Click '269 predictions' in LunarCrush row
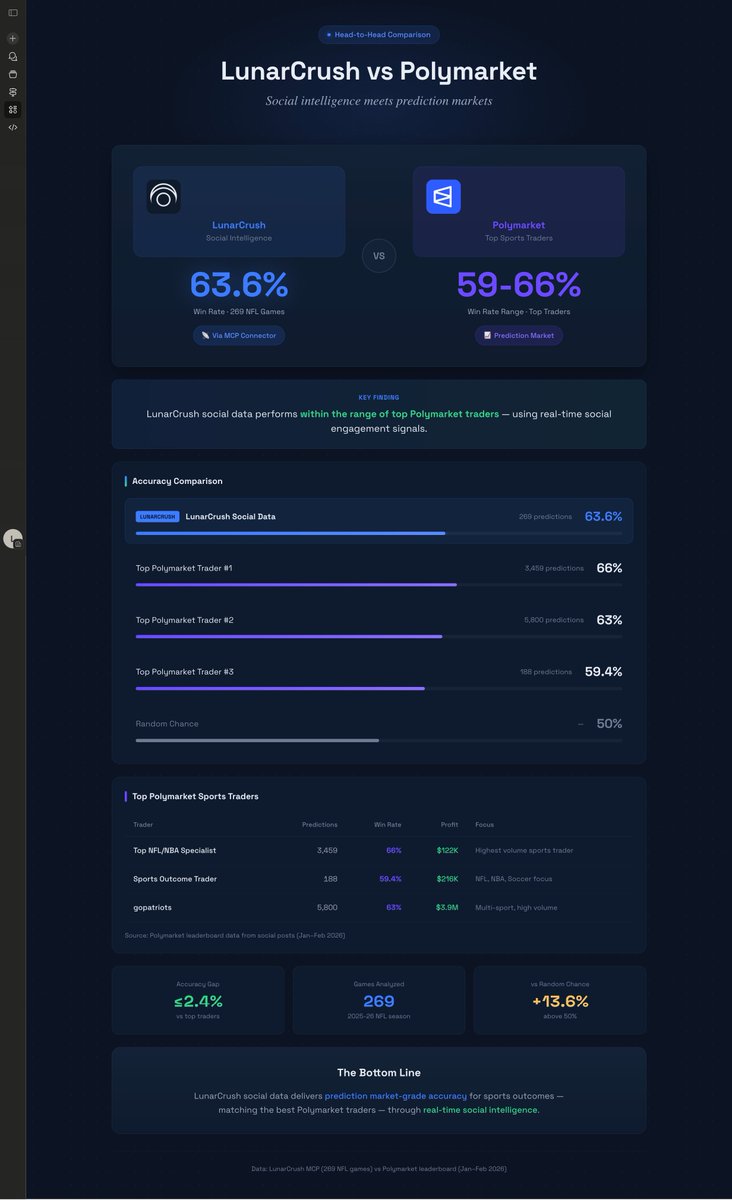This screenshot has height=1200, width=732. [x=545, y=517]
